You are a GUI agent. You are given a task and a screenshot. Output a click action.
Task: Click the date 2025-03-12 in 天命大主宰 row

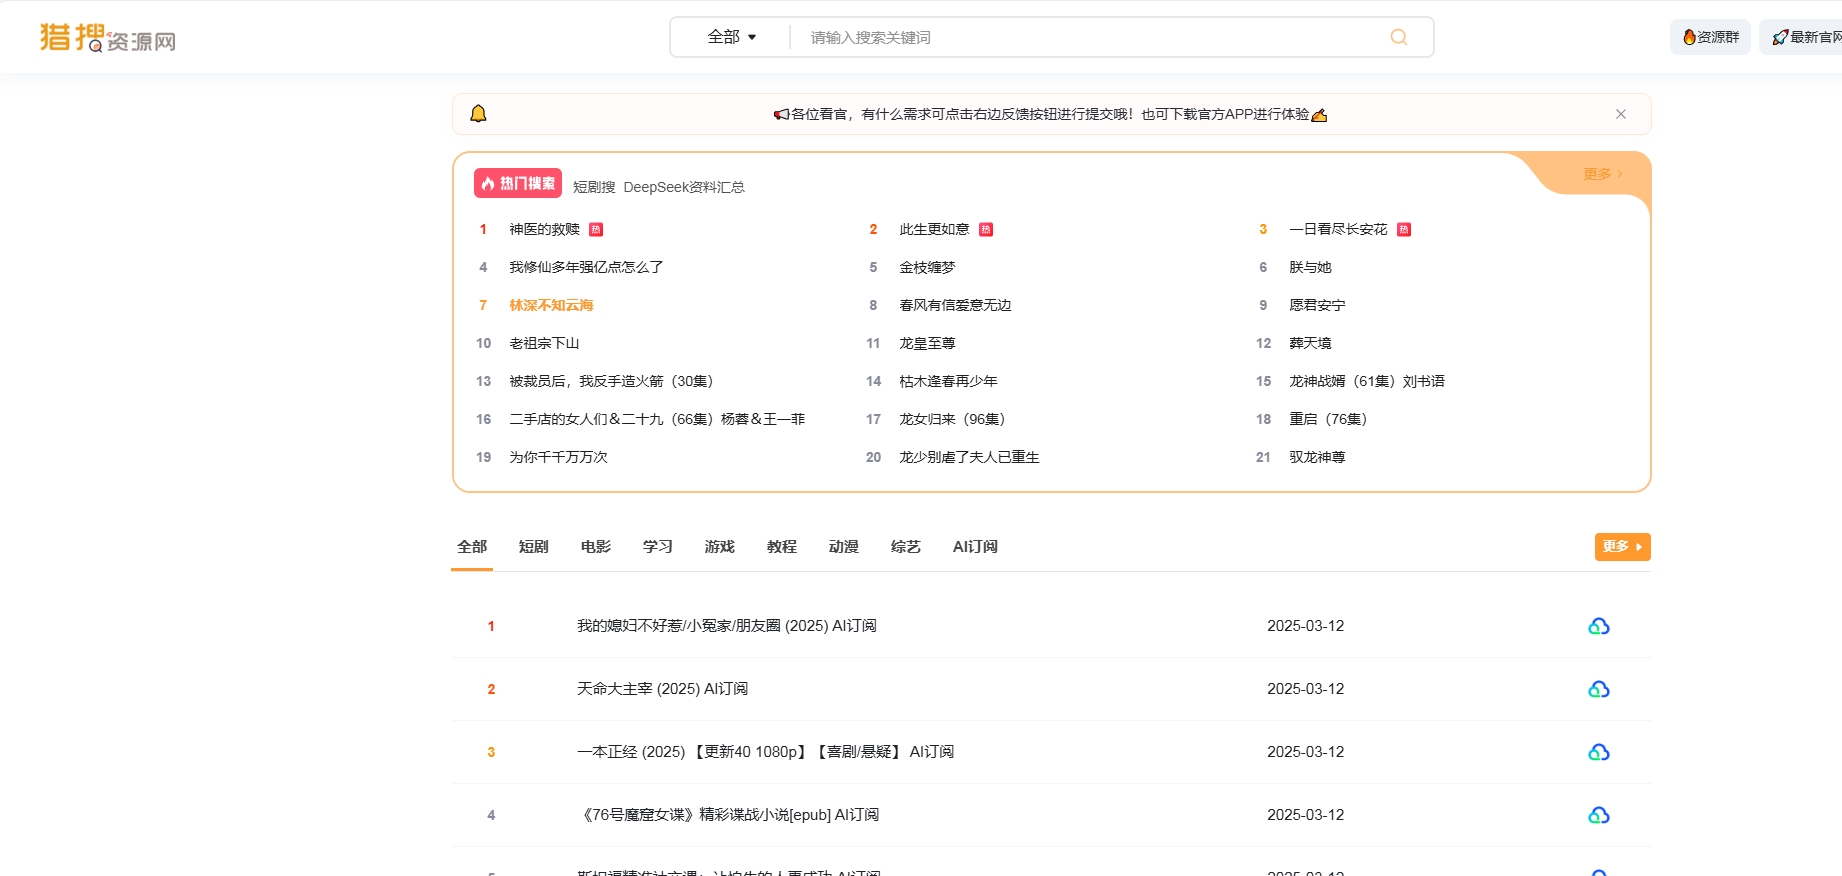click(1306, 689)
